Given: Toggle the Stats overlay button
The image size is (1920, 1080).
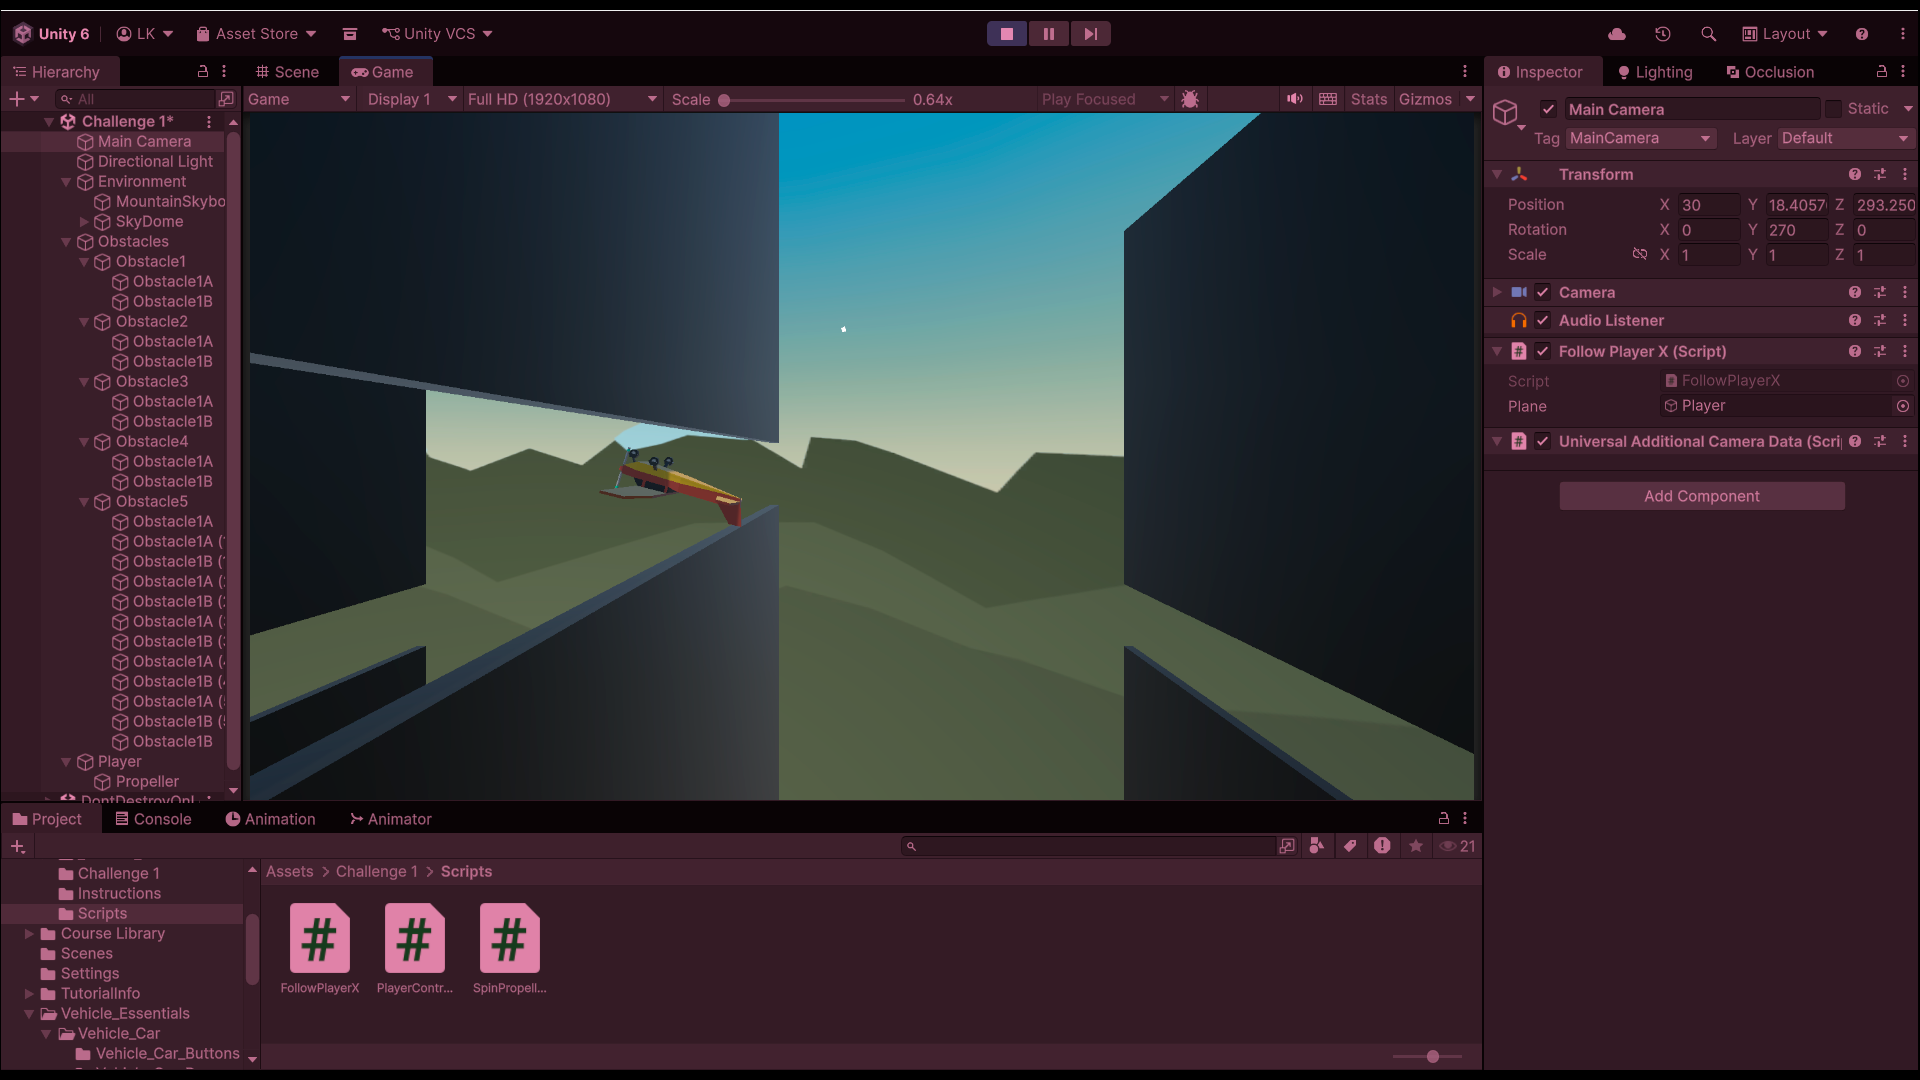Looking at the screenshot, I should [1368, 99].
